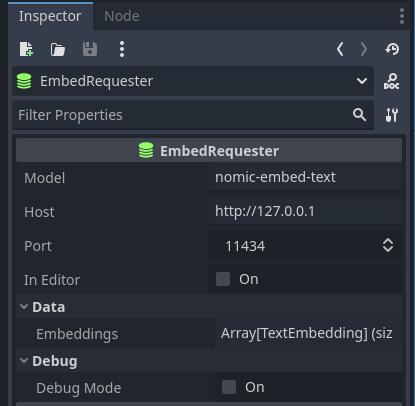Open the EmbedRequester object dropdown
This screenshot has width=415, height=406.
click(x=193, y=81)
